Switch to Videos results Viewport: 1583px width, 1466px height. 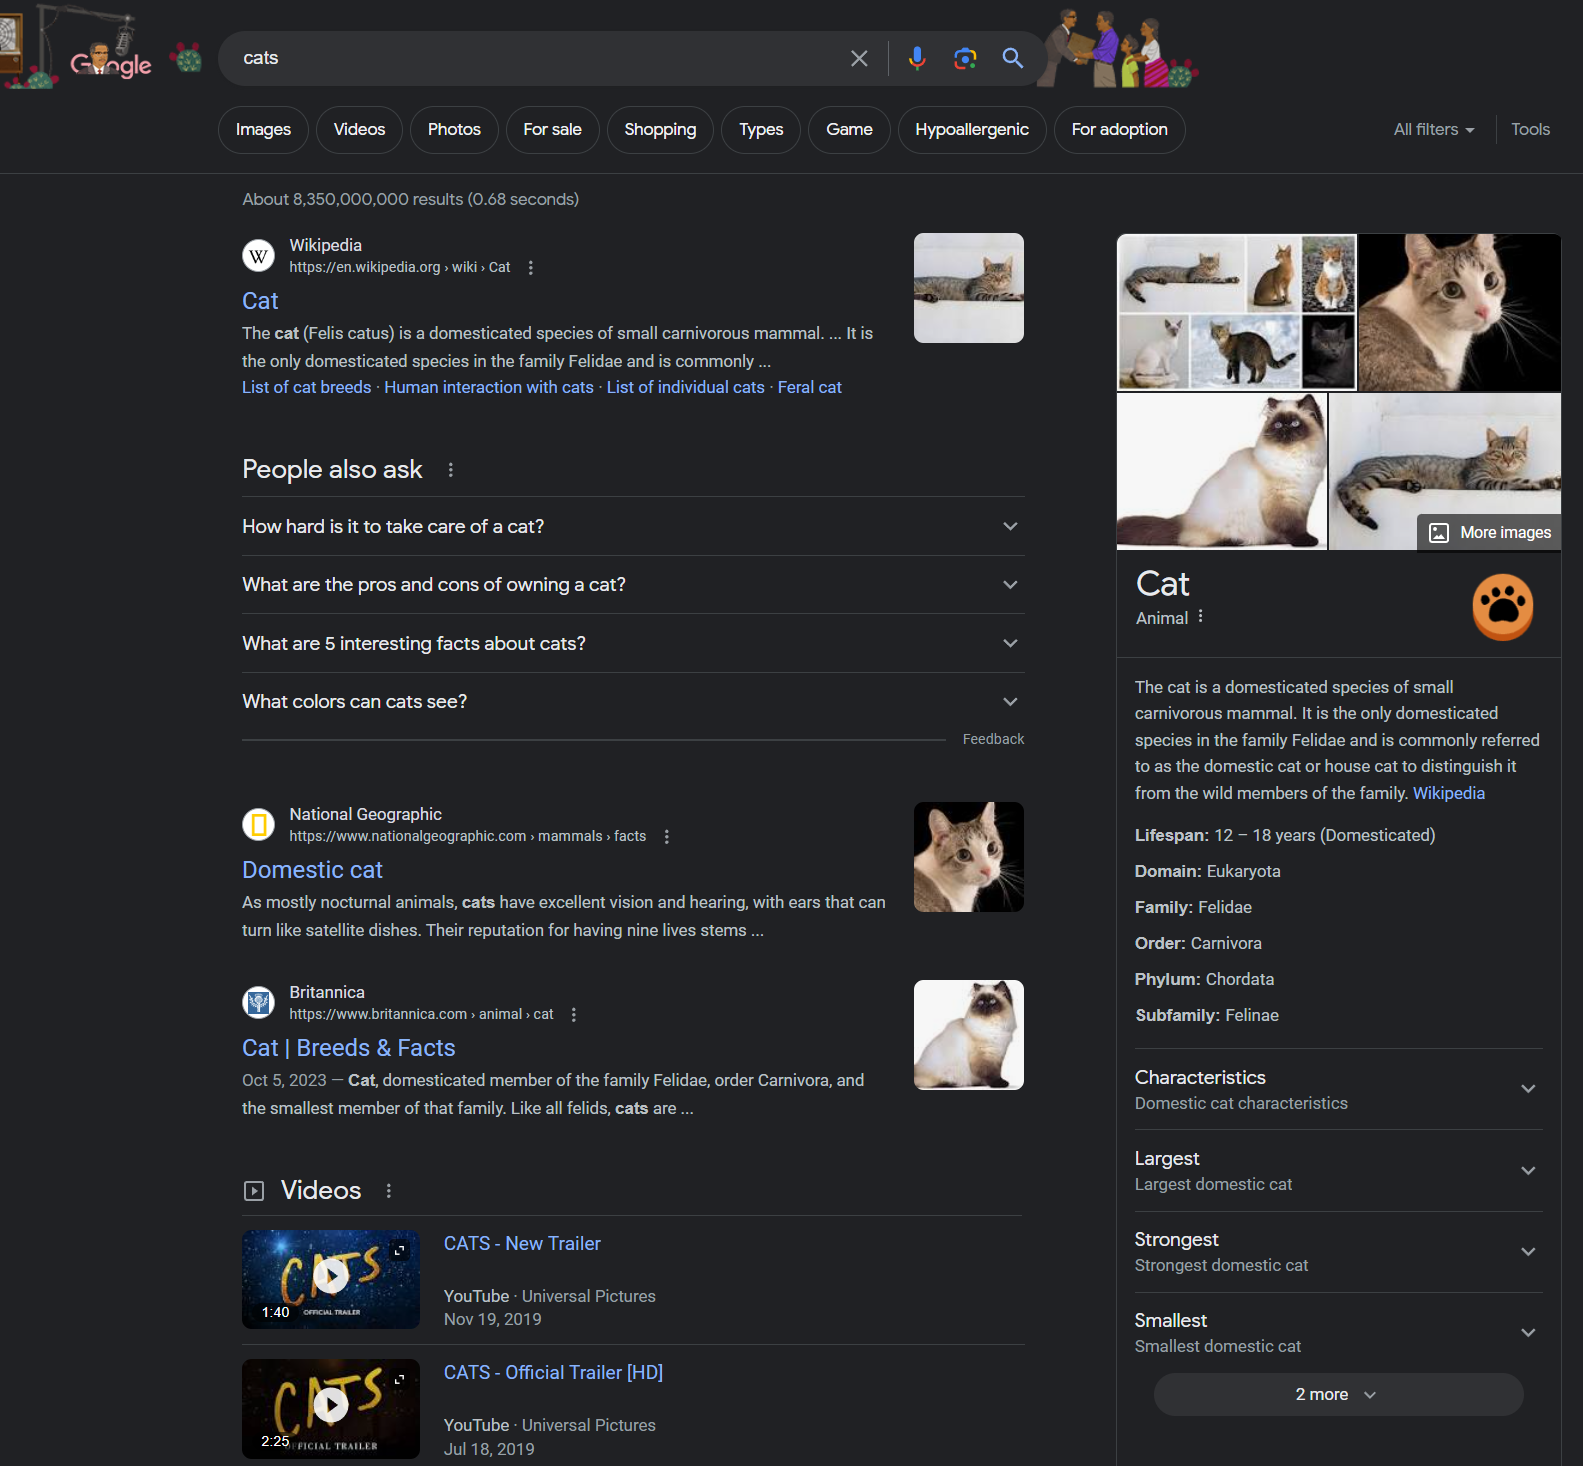(x=359, y=130)
